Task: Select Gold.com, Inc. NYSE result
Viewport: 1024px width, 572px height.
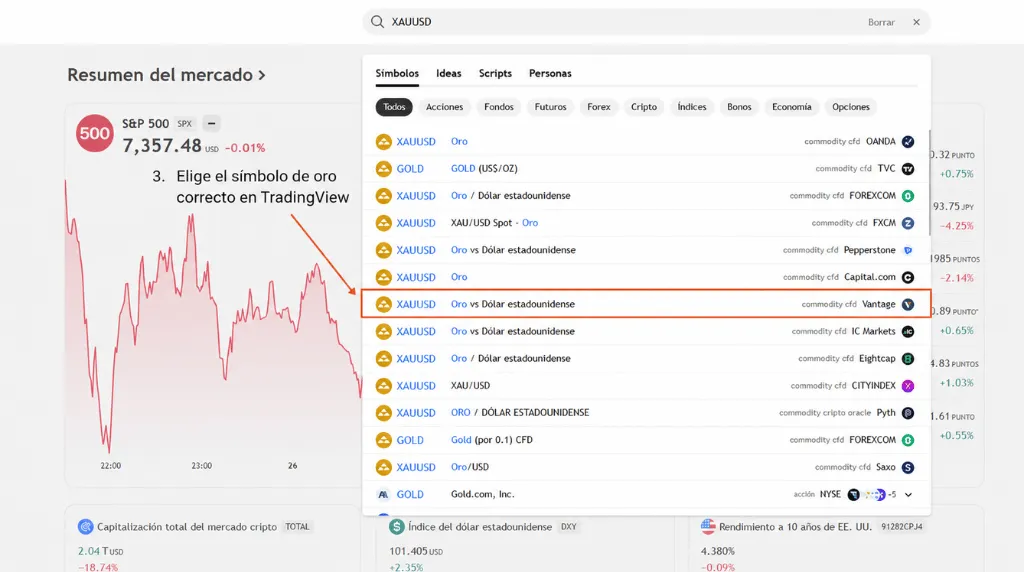Action: (645, 494)
